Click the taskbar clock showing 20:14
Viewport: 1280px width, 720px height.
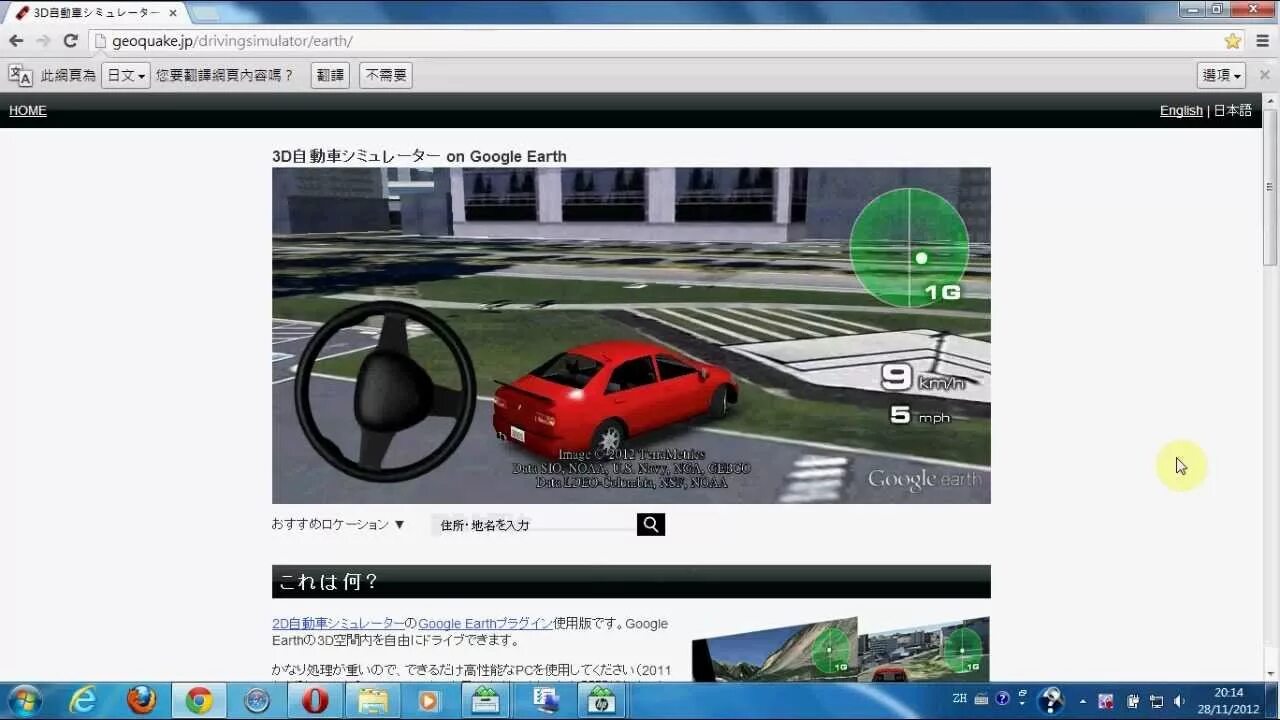1229,701
